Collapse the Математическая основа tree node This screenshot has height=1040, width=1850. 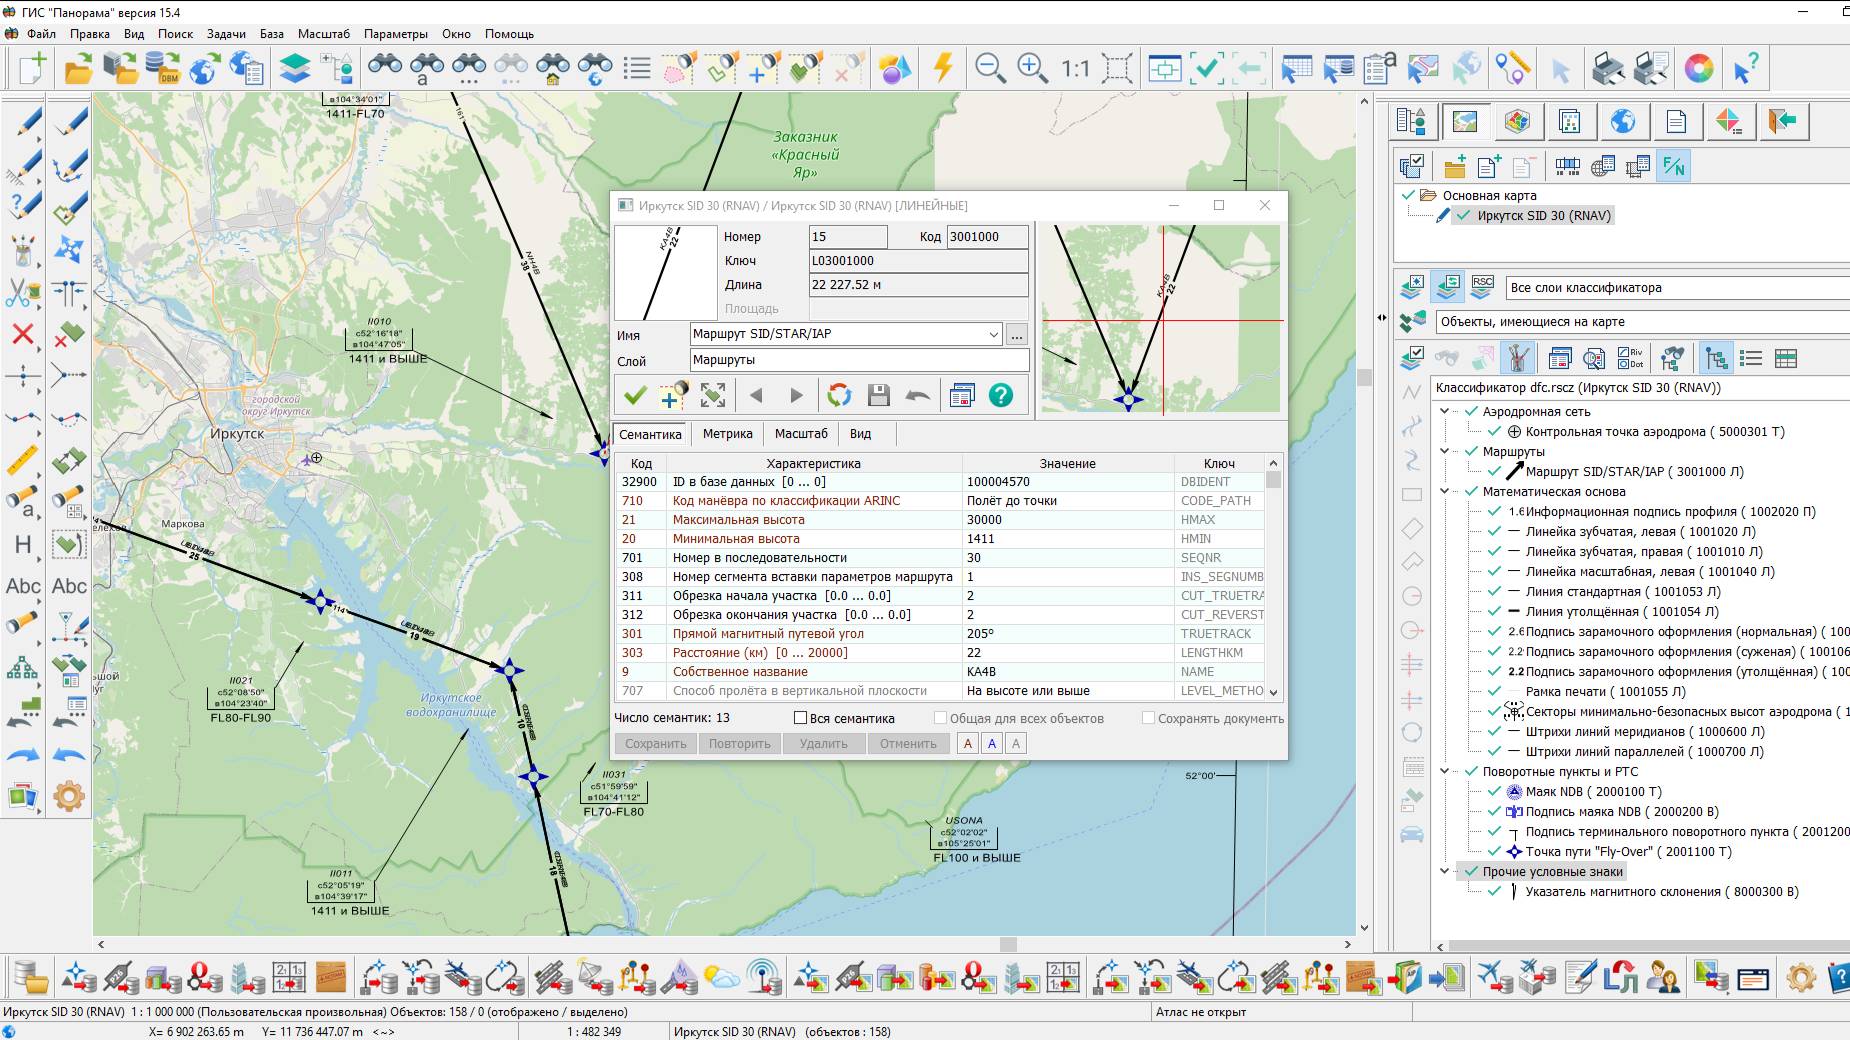click(1445, 492)
